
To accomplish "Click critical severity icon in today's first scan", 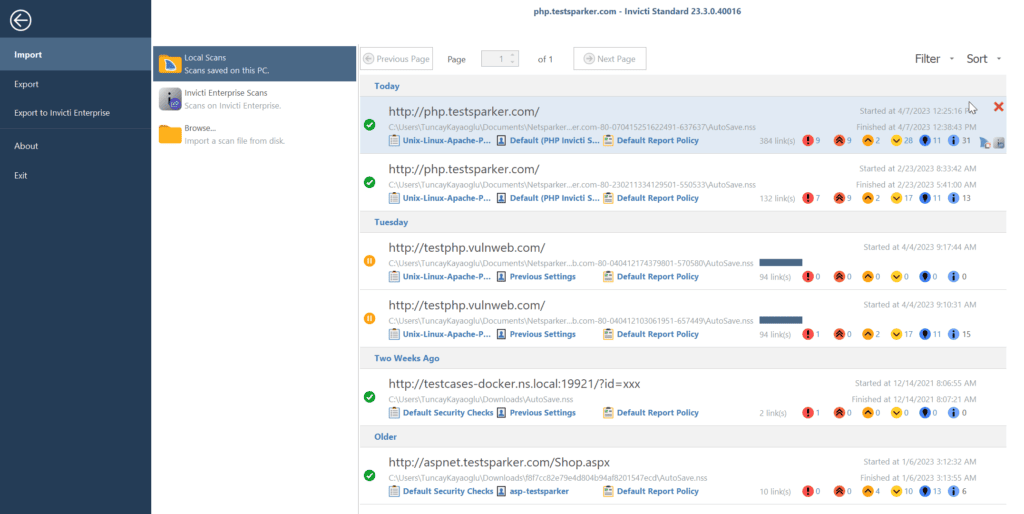I will tap(808, 141).
